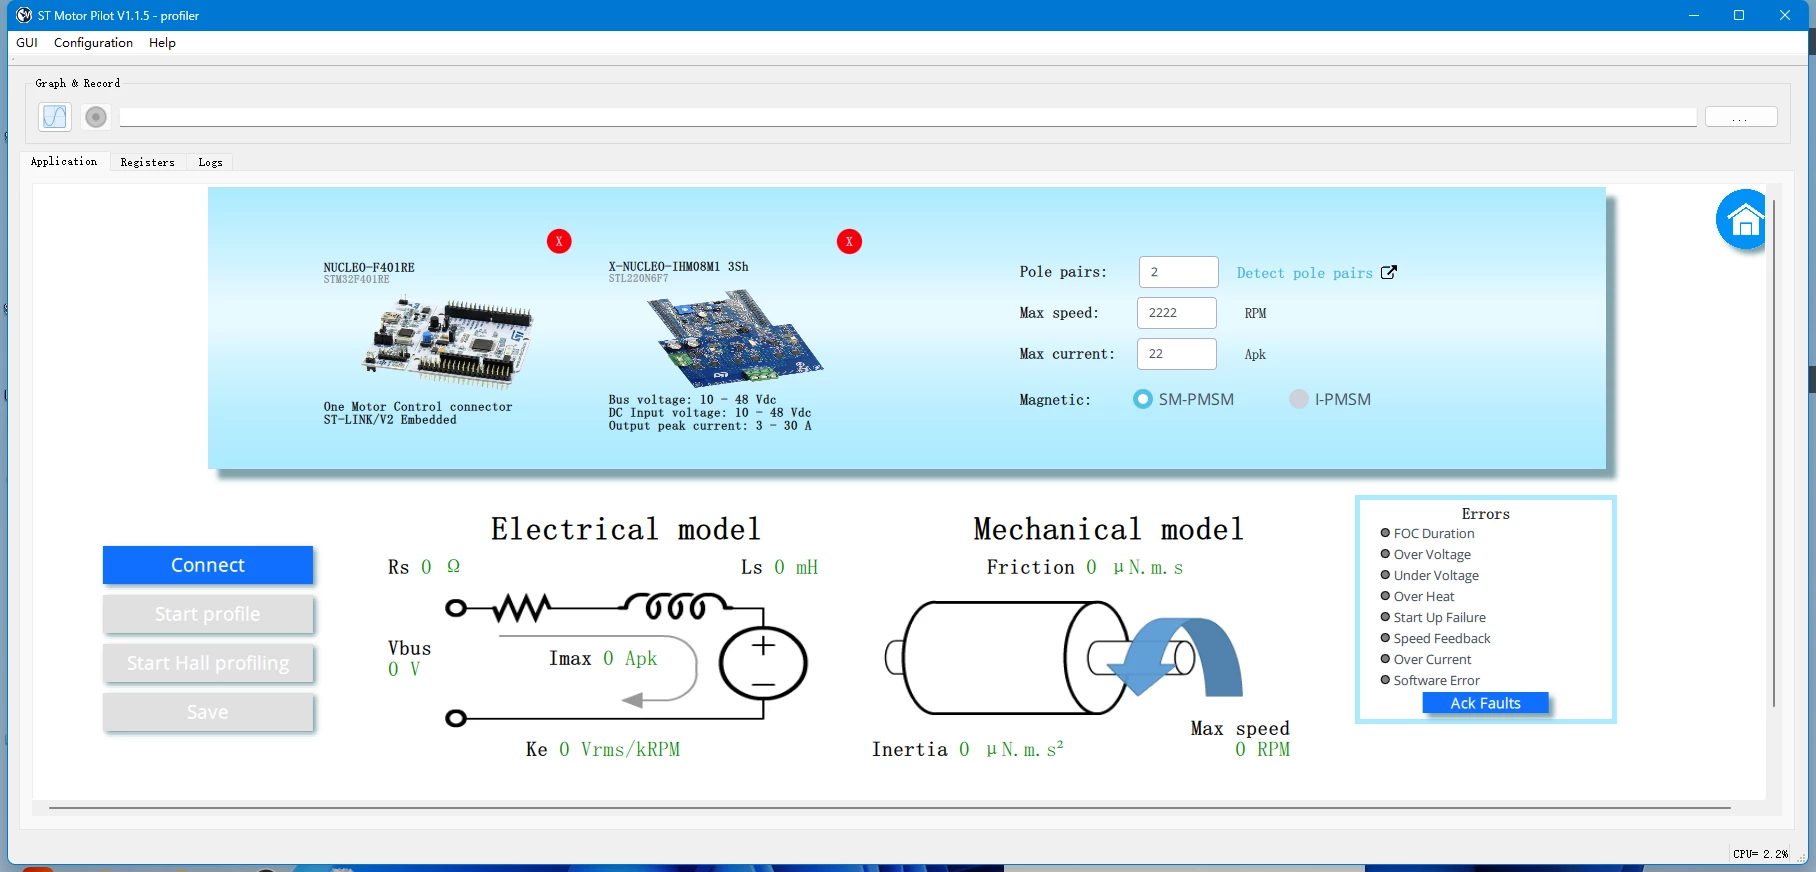
Task: Click the Speed Feedback error indicator
Action: coord(1385,638)
